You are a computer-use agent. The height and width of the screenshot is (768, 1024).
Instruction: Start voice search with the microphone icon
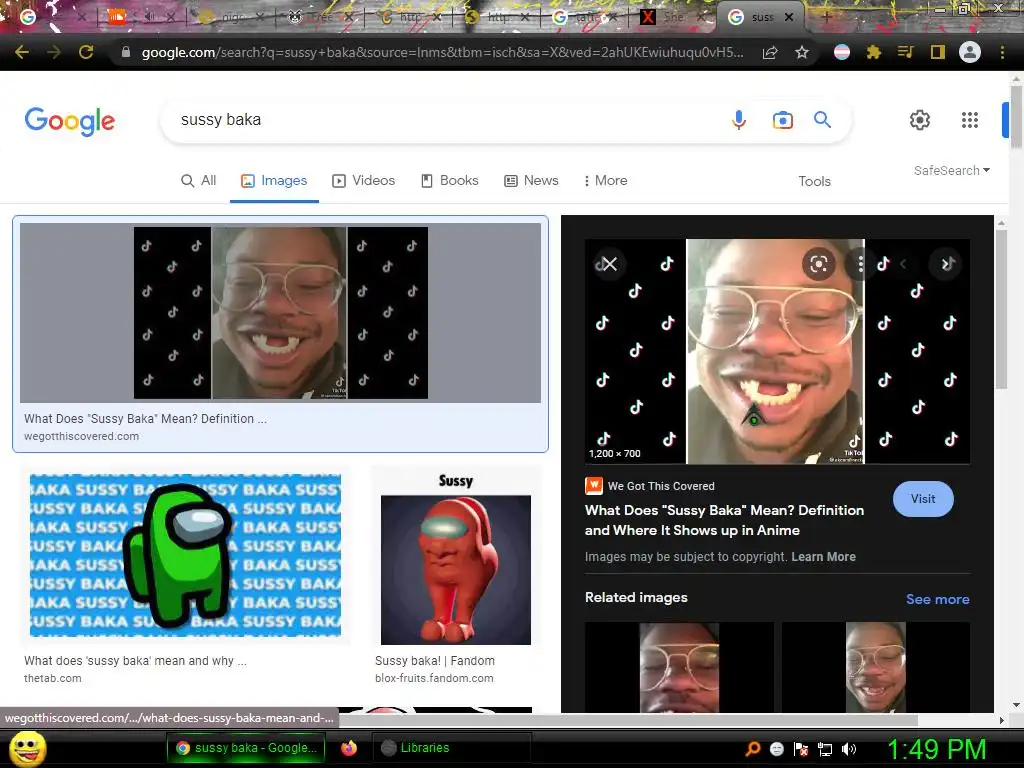739,120
